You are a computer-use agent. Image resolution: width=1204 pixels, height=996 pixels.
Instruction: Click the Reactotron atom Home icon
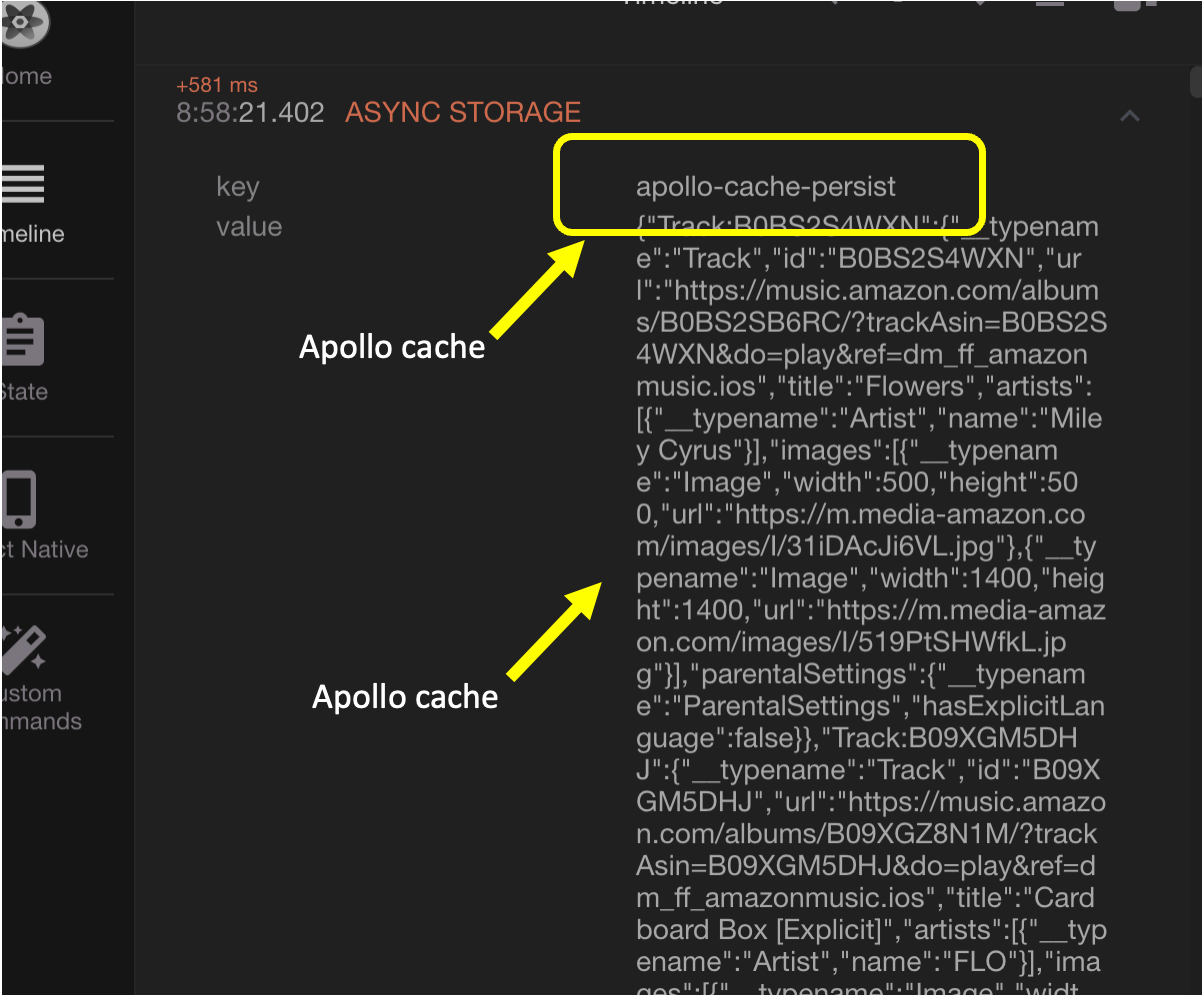[x=22, y=24]
